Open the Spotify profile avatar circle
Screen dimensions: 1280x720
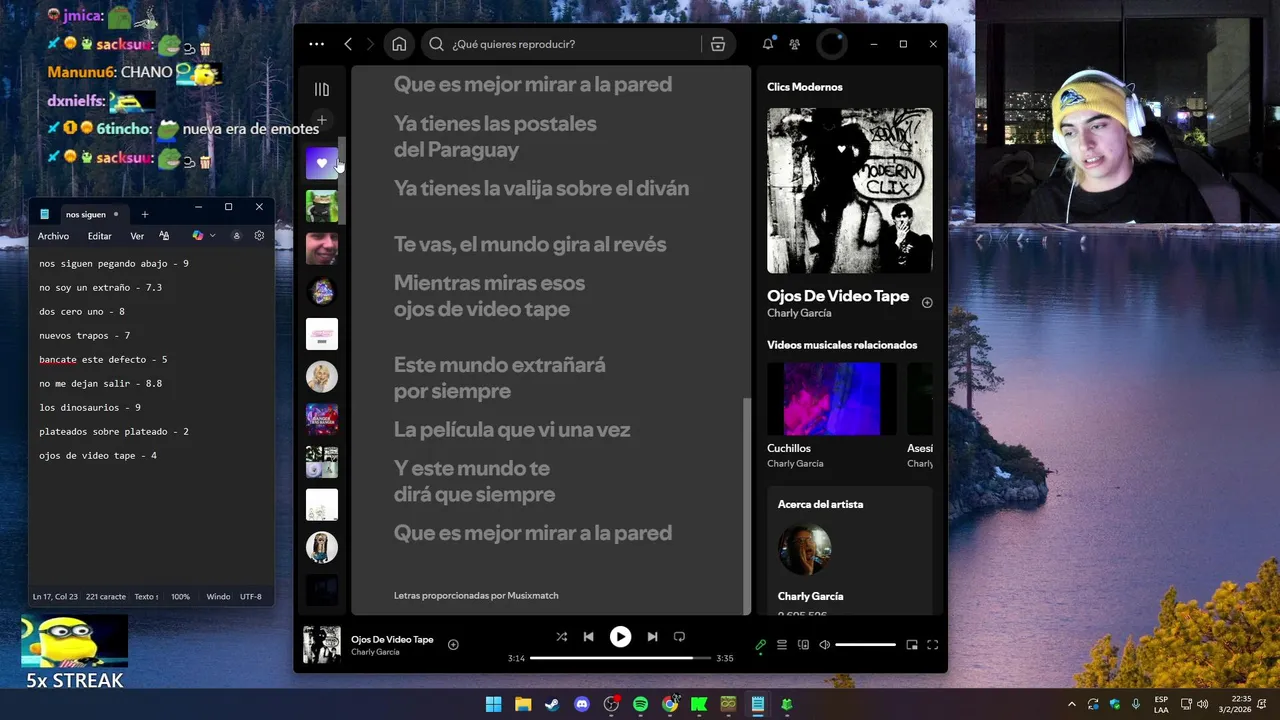coord(831,44)
